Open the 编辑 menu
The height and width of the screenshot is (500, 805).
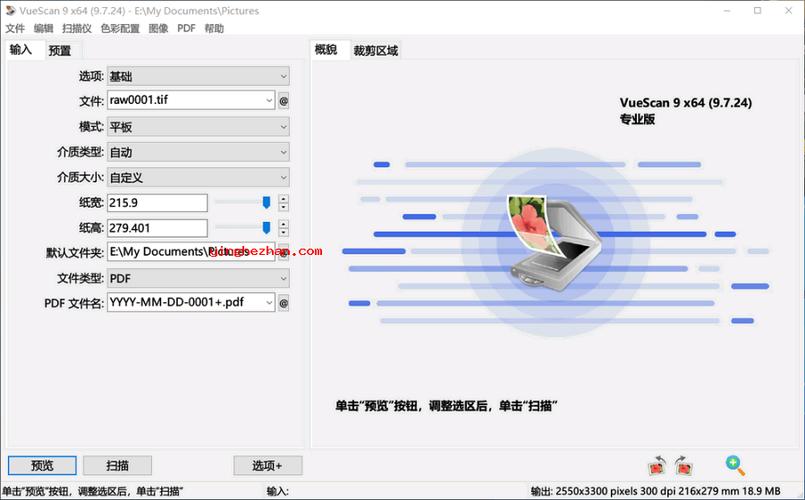(44, 28)
